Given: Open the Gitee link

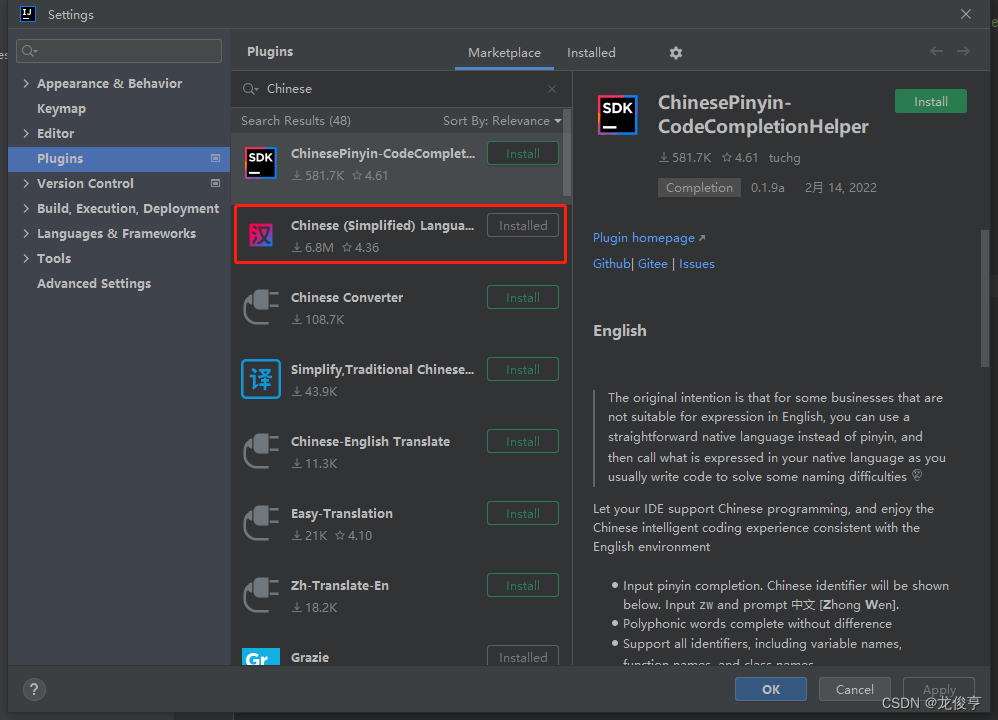Looking at the screenshot, I should [652, 264].
